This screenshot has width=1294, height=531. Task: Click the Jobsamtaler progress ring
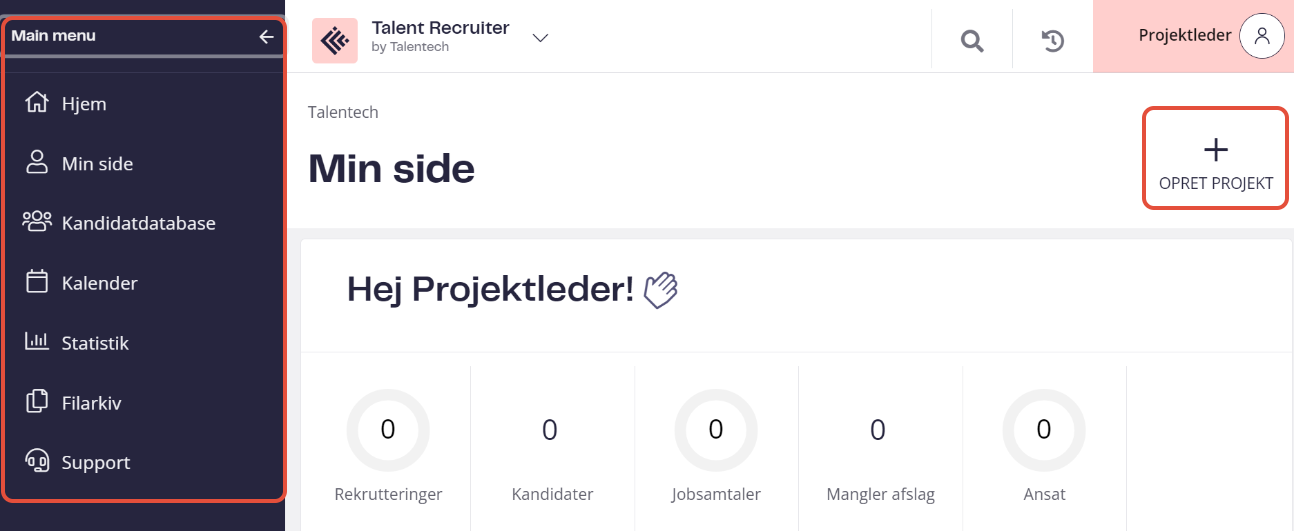[716, 430]
